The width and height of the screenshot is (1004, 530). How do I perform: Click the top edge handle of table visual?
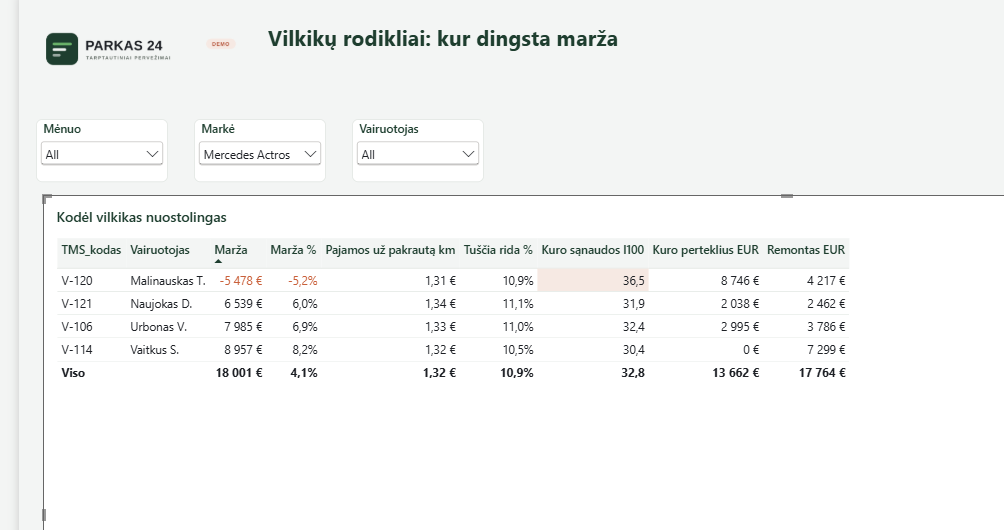787,196
